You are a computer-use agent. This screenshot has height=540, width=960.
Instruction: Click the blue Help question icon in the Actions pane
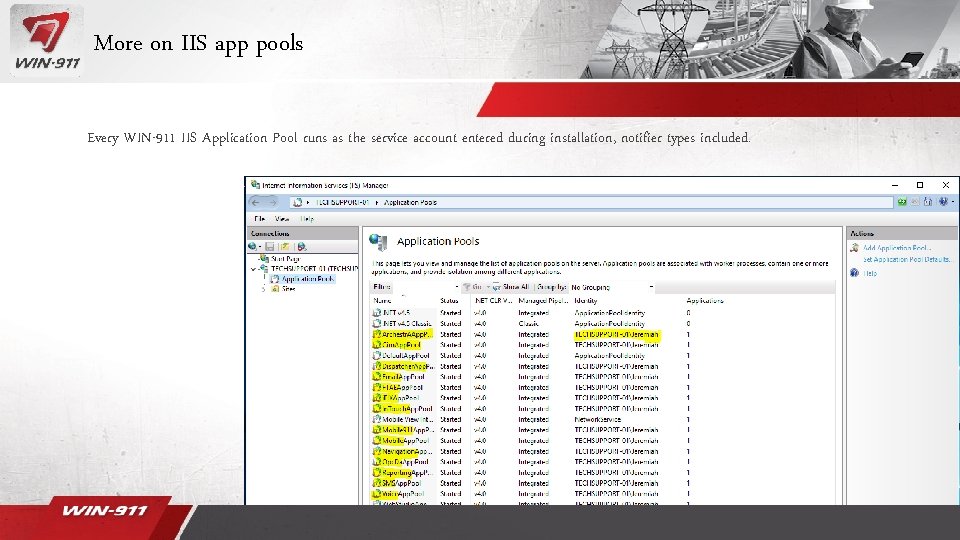tap(855, 273)
